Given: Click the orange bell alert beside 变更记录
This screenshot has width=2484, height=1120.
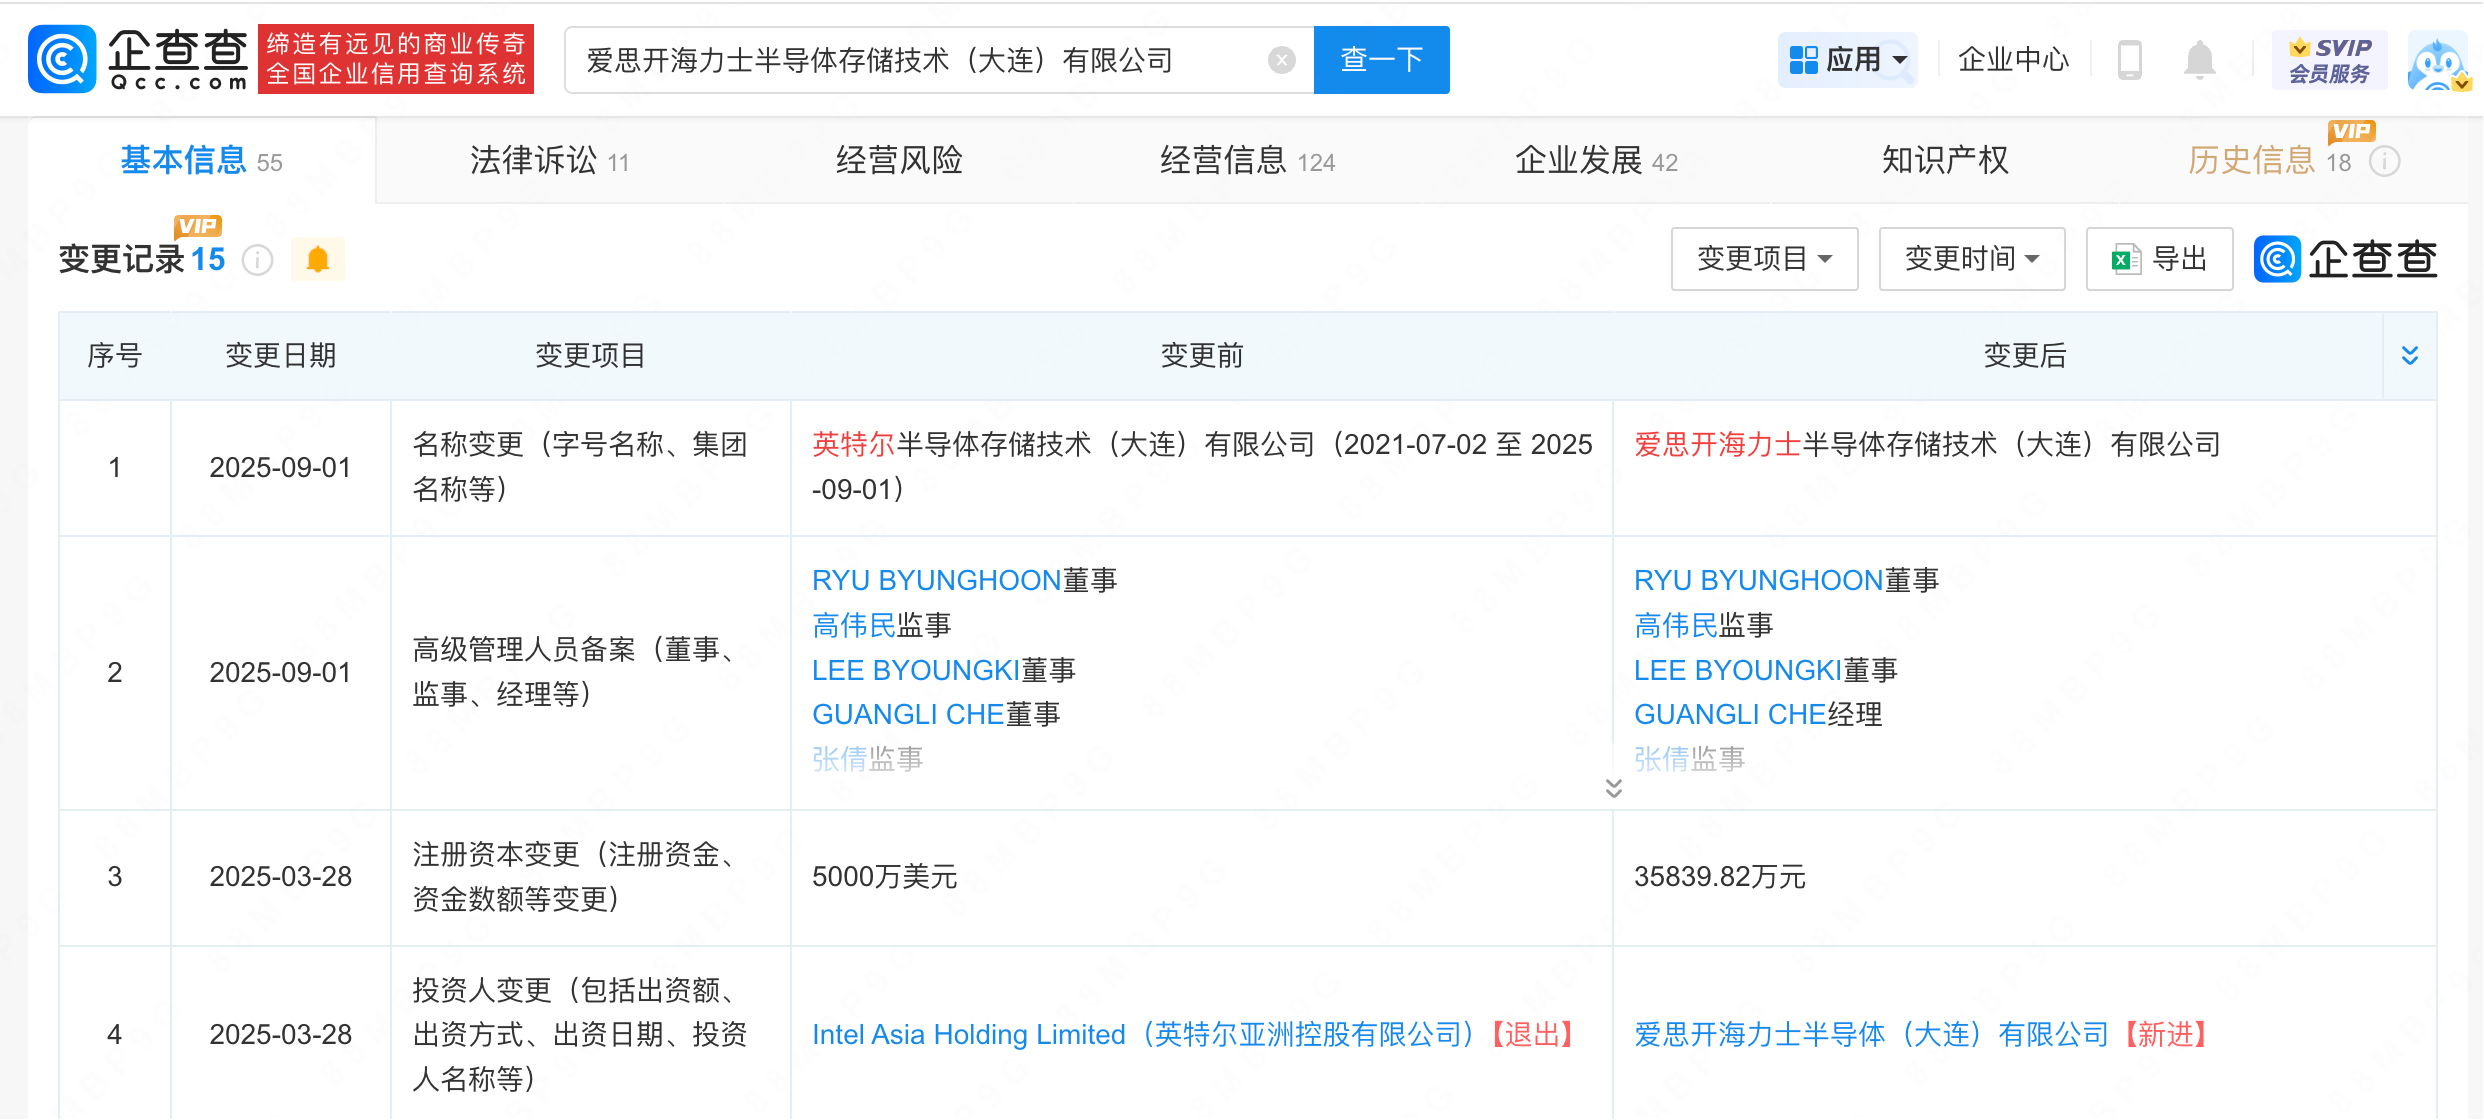Looking at the screenshot, I should 318,260.
